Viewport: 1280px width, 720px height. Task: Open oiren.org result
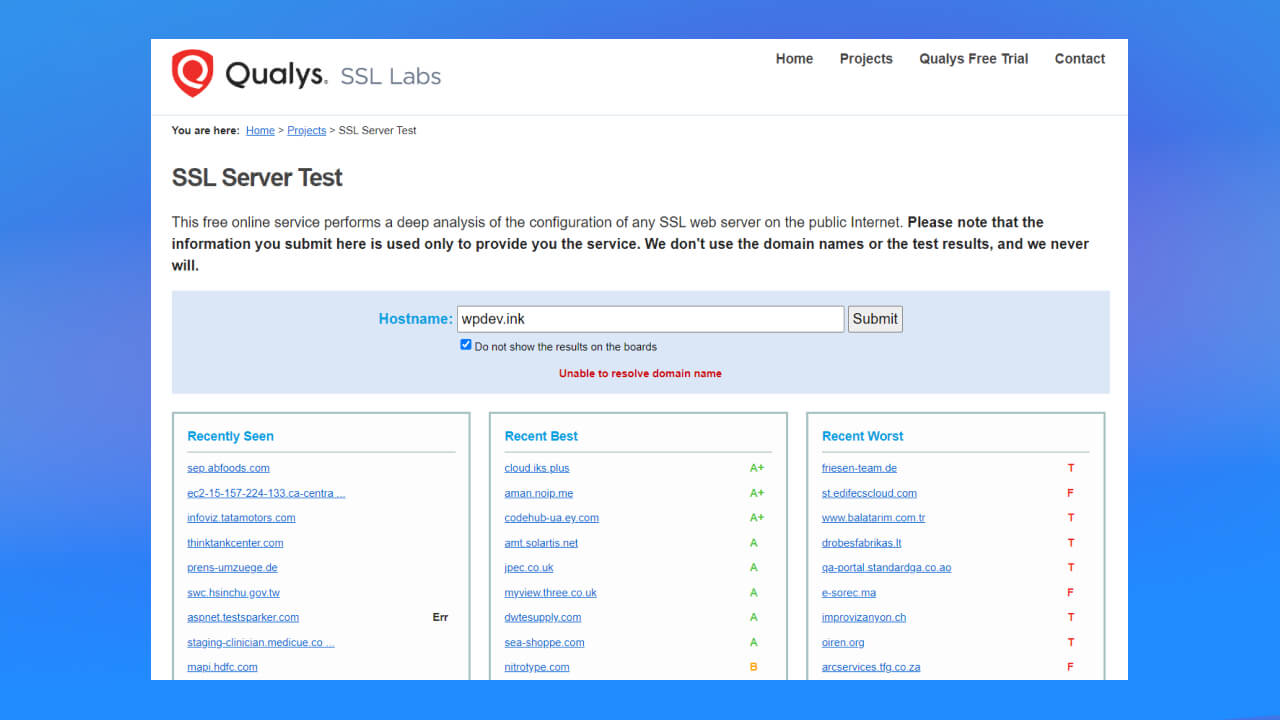(x=843, y=643)
